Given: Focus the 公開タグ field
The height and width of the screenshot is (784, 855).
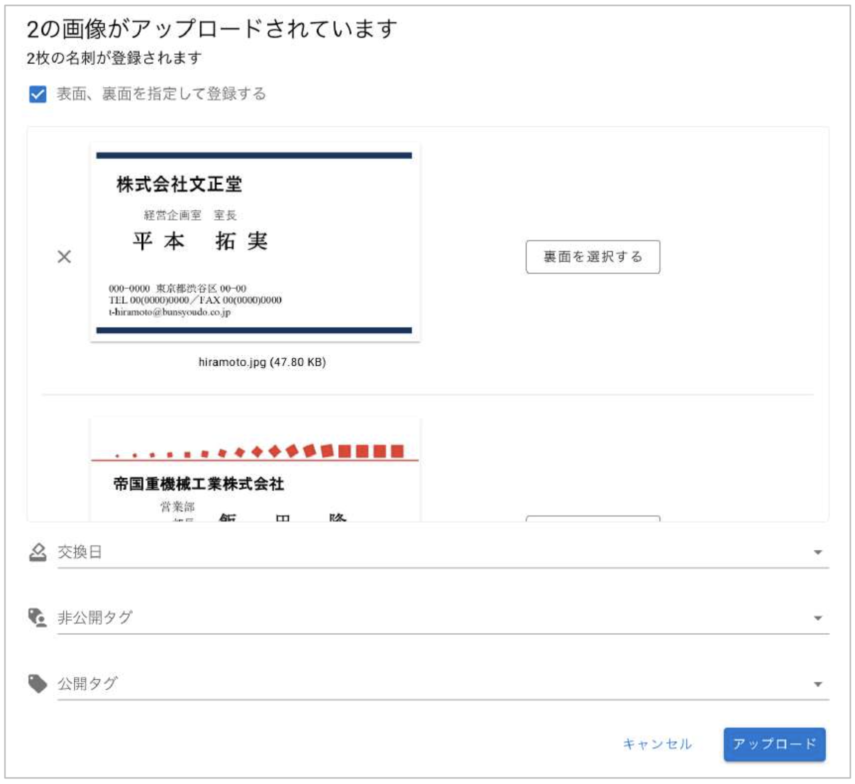Looking at the screenshot, I should (x=443, y=684).
